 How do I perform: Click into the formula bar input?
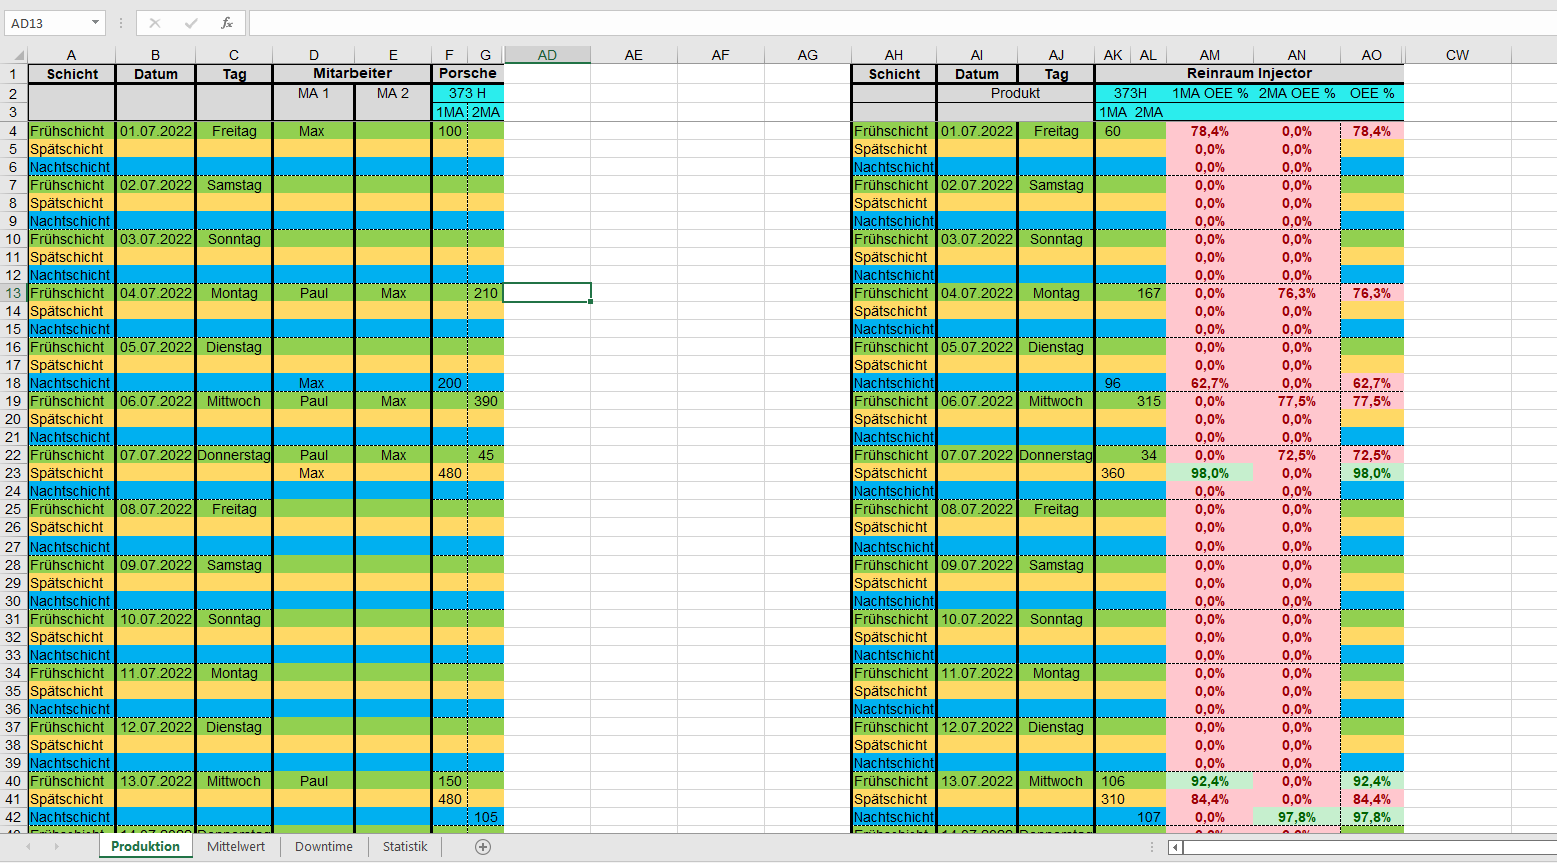[902, 23]
